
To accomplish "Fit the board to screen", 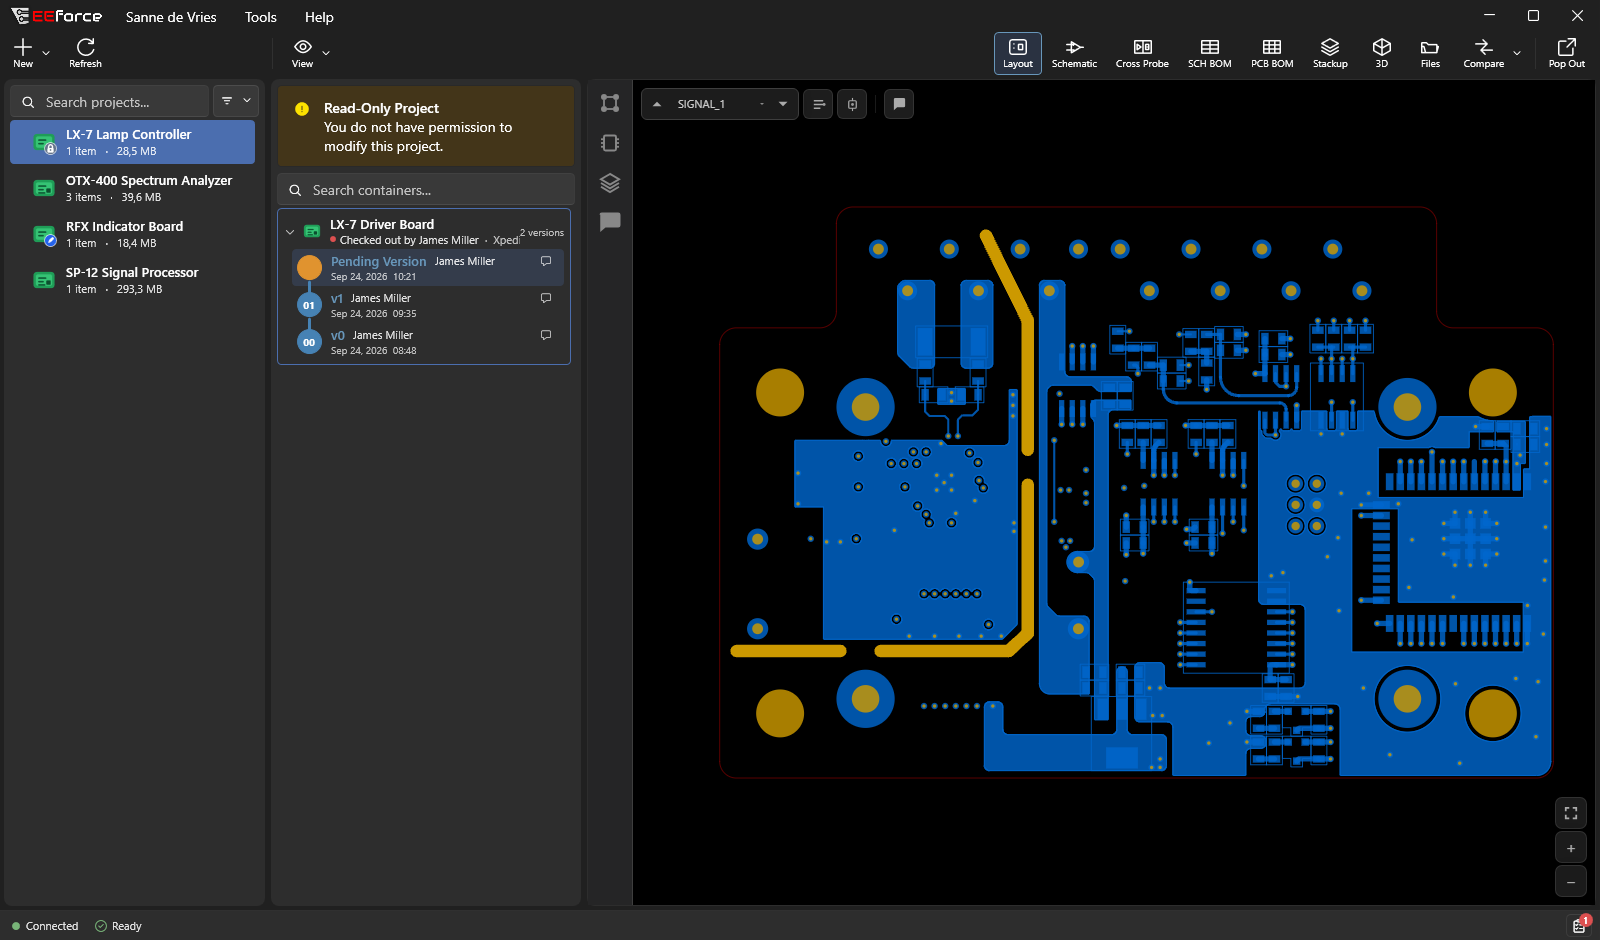I will point(1571,813).
